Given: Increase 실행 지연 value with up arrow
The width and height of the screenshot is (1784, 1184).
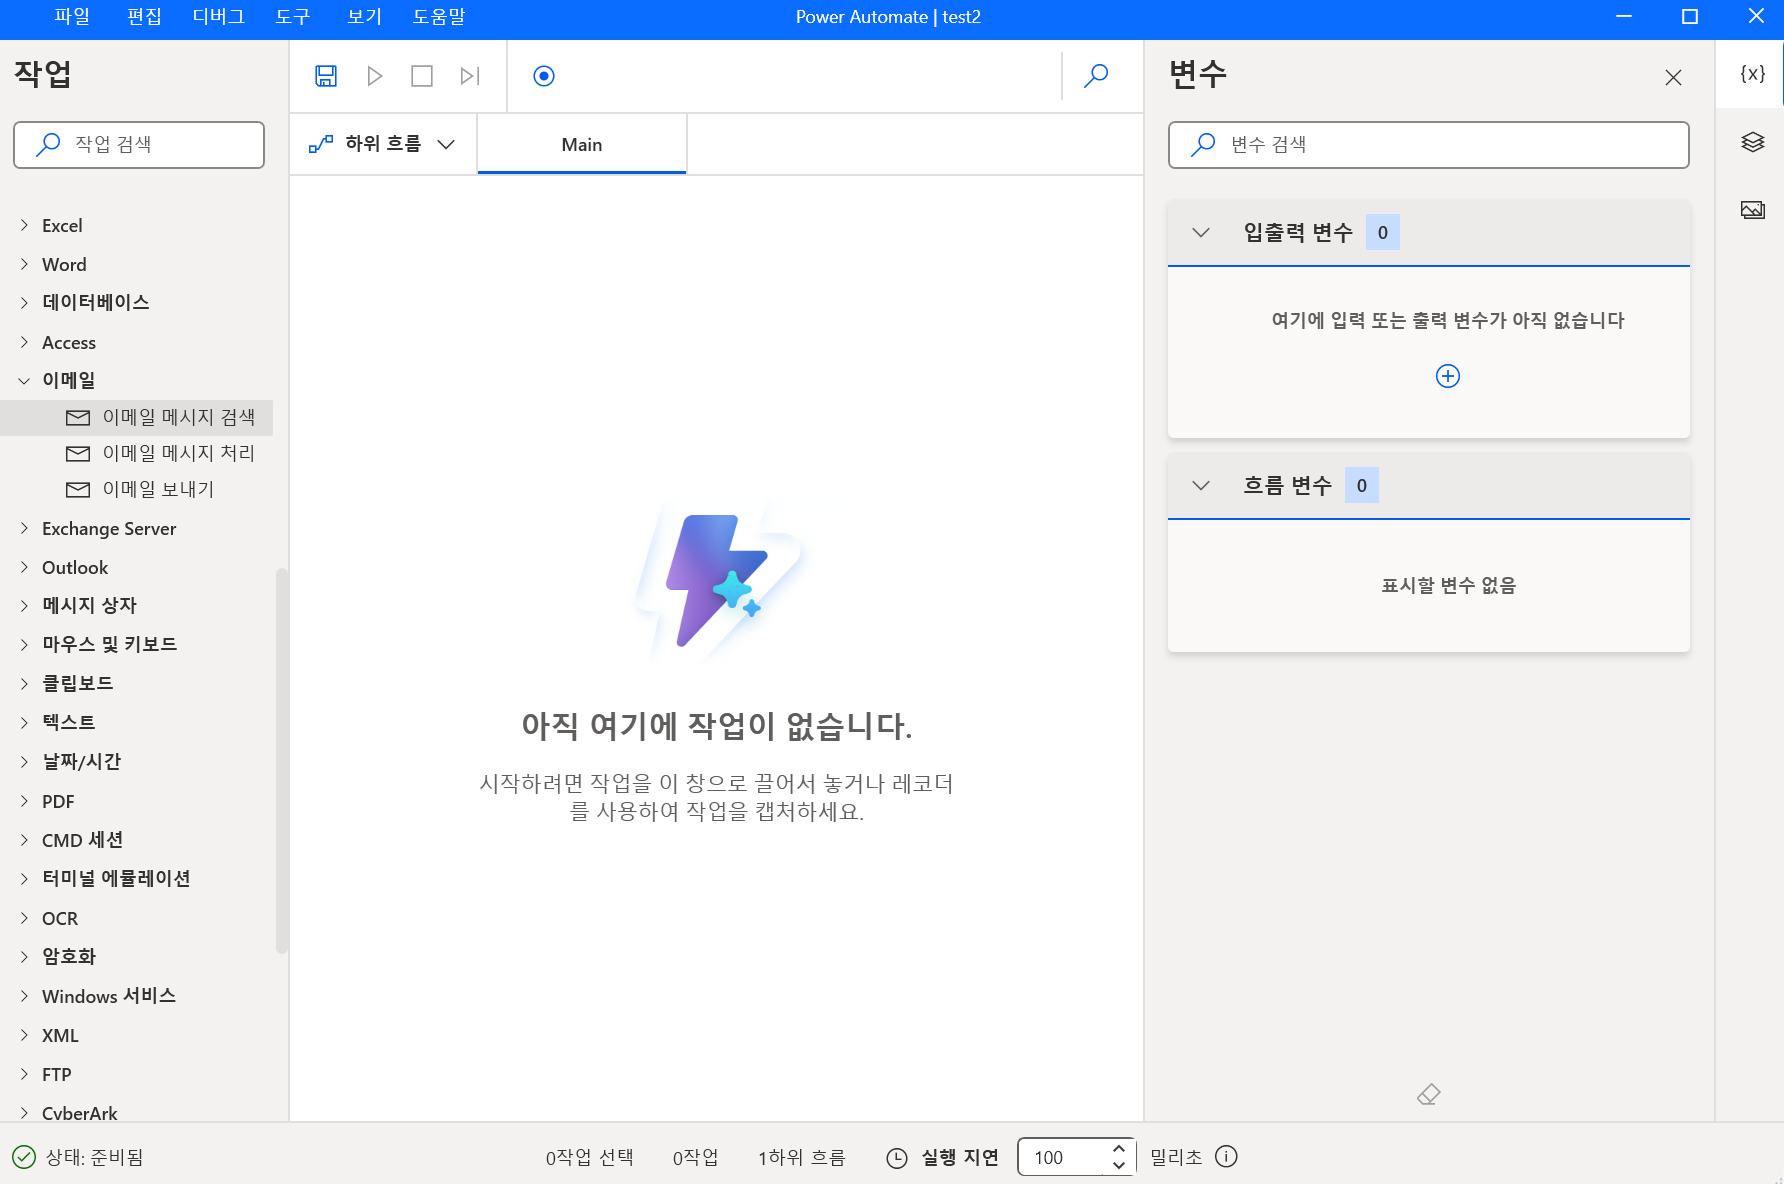Looking at the screenshot, I should 1119,1148.
